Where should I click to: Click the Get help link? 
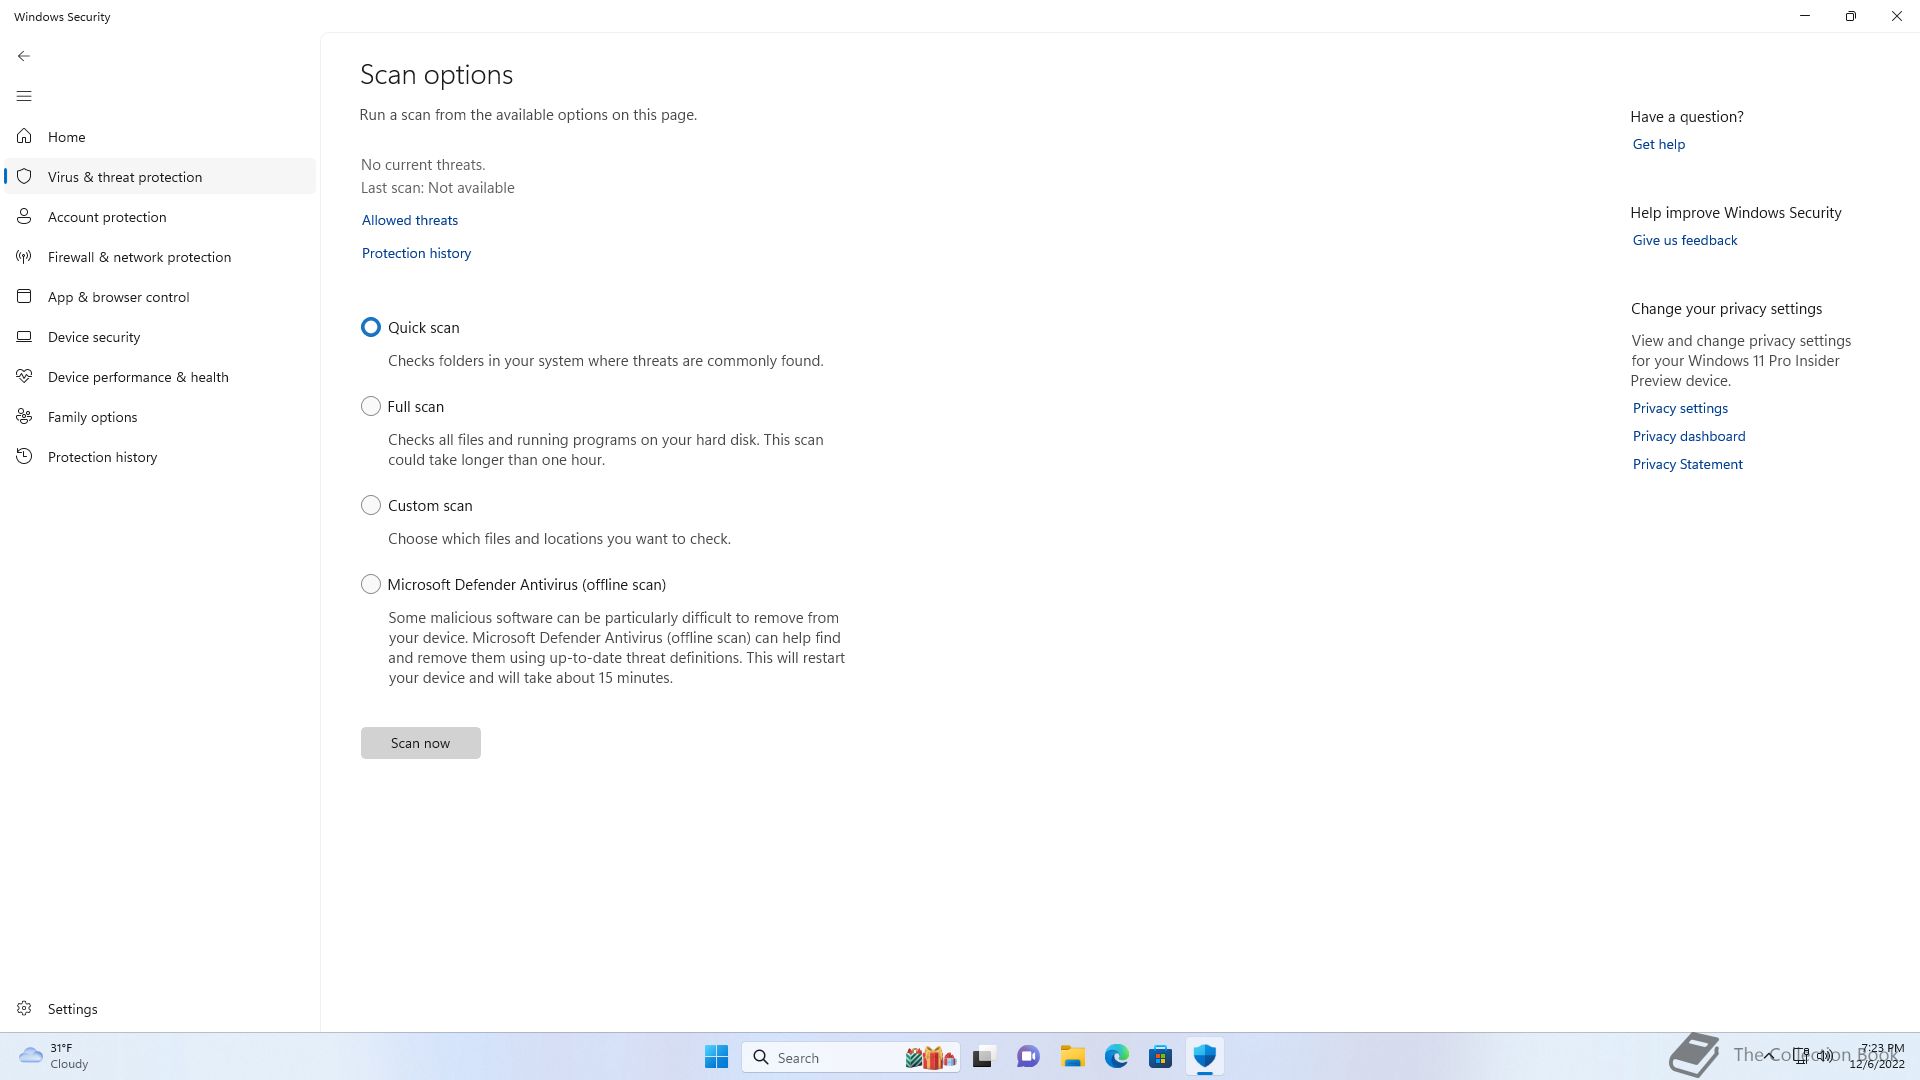coord(1658,144)
